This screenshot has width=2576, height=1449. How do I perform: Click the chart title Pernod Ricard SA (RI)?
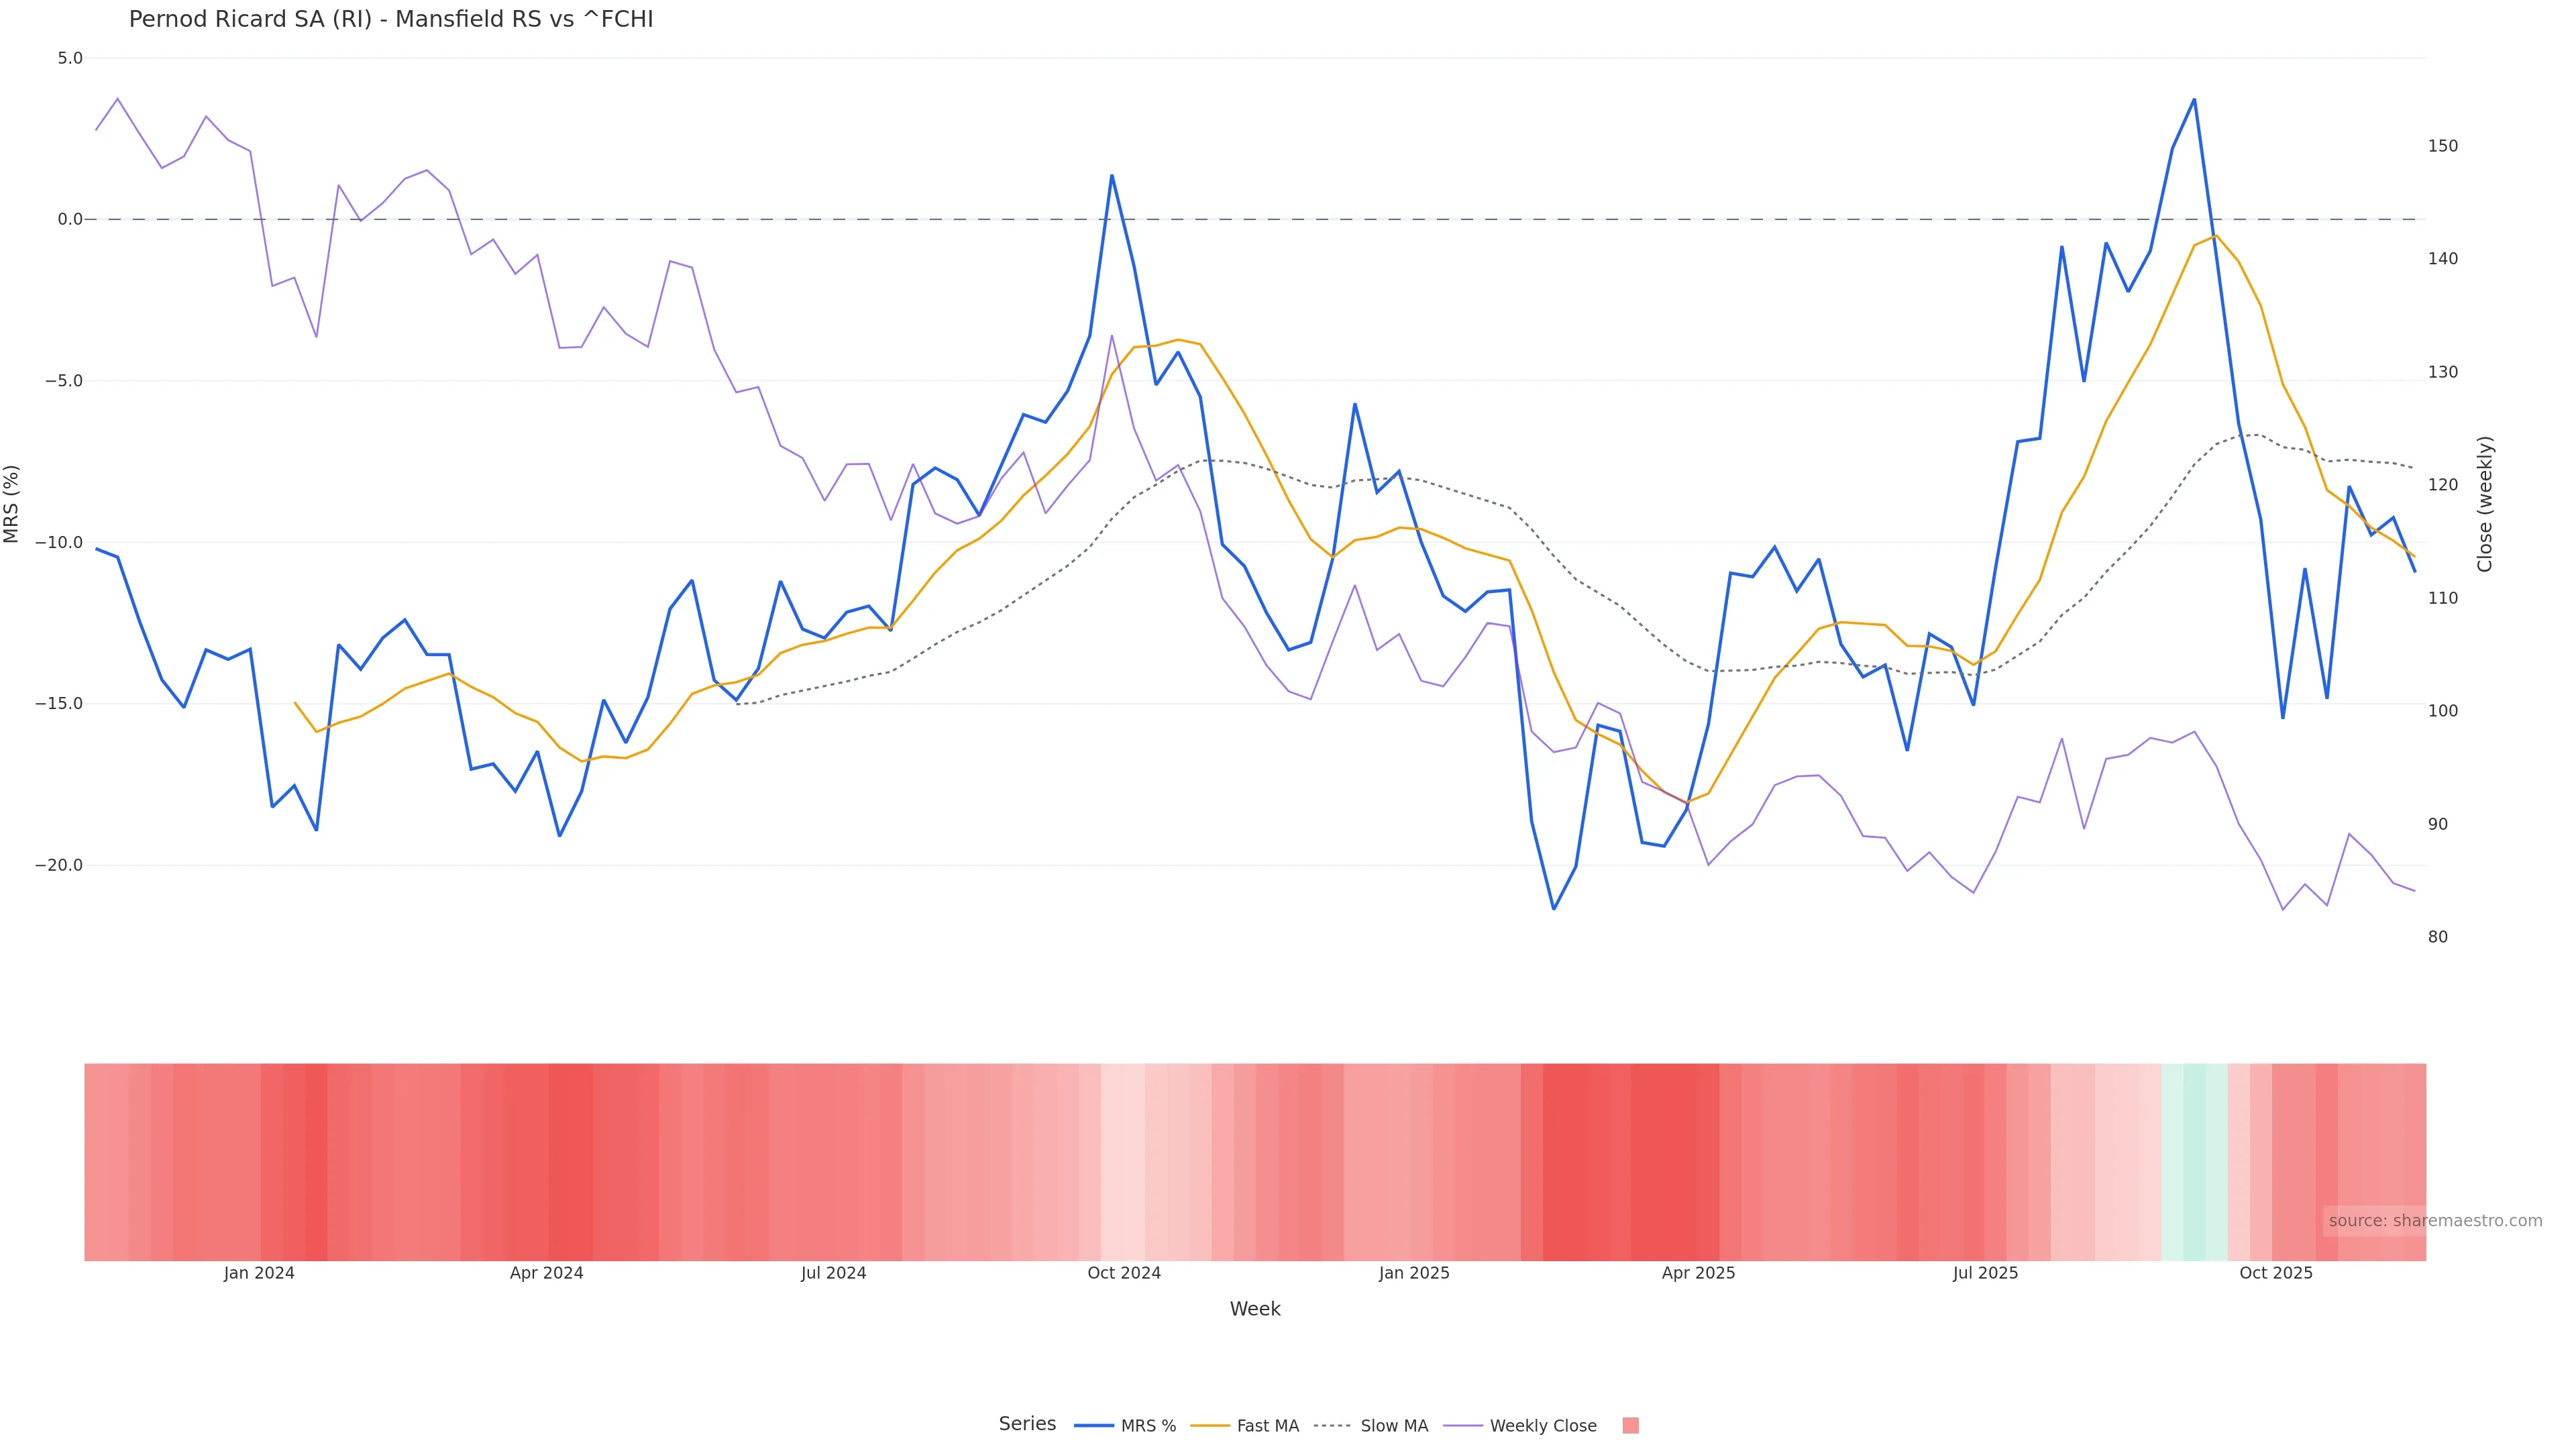coord(390,20)
